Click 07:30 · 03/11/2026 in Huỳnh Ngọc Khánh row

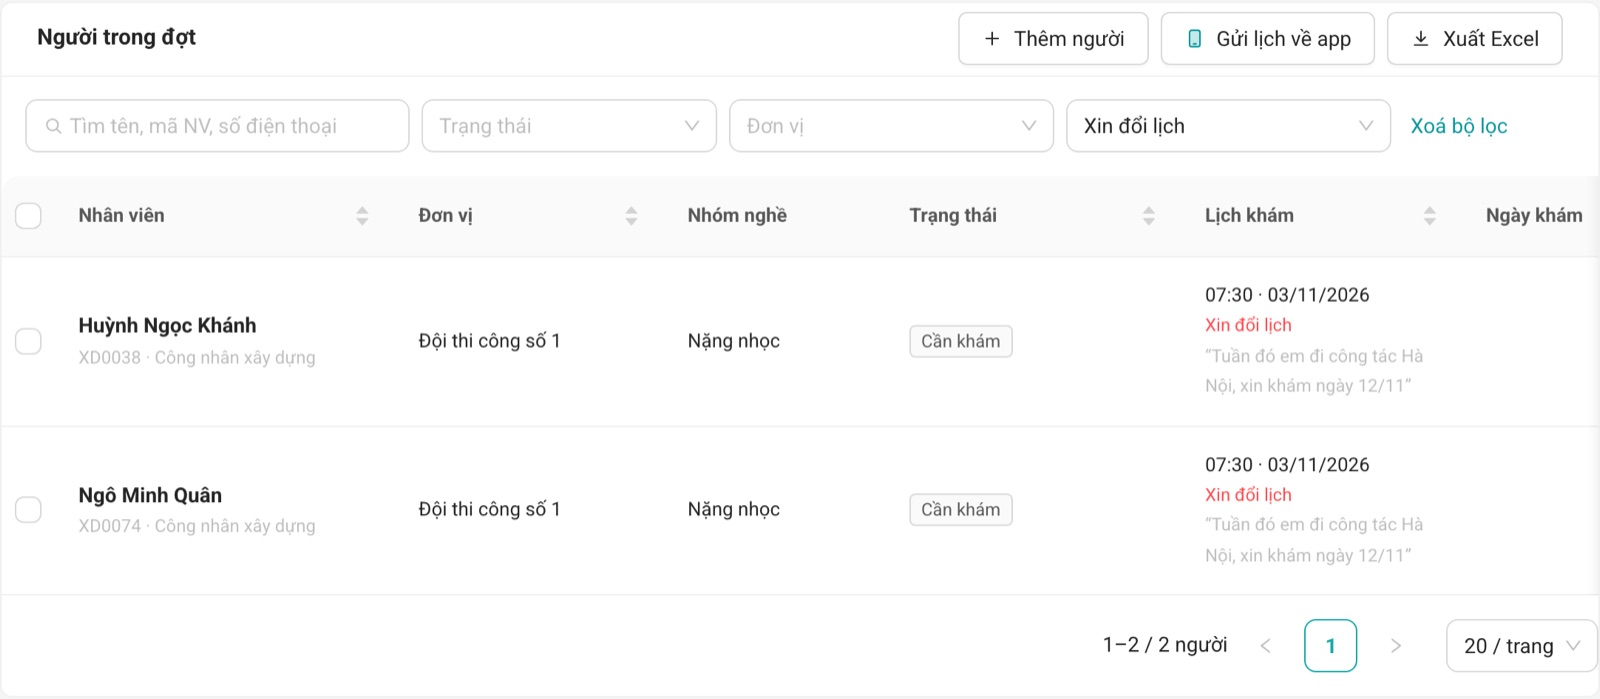pos(1287,295)
